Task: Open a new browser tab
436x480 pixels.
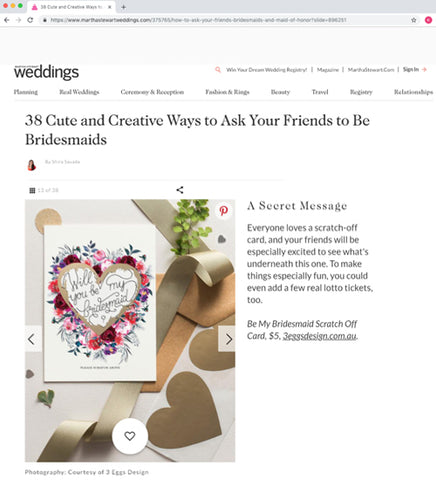Action: pos(123,7)
